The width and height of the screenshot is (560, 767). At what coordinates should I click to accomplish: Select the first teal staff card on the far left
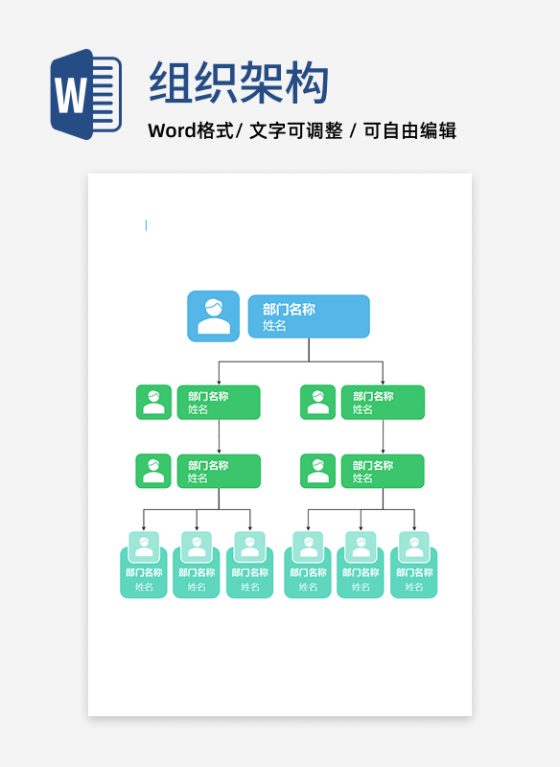144,564
